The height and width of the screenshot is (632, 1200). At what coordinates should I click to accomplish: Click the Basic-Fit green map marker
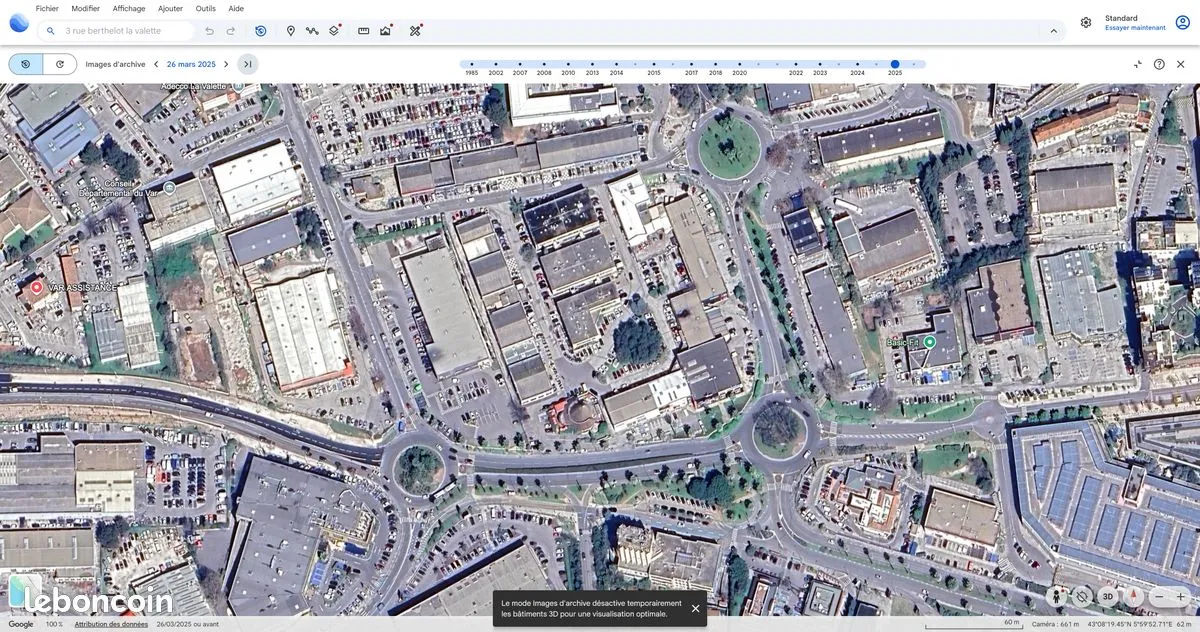click(x=930, y=342)
